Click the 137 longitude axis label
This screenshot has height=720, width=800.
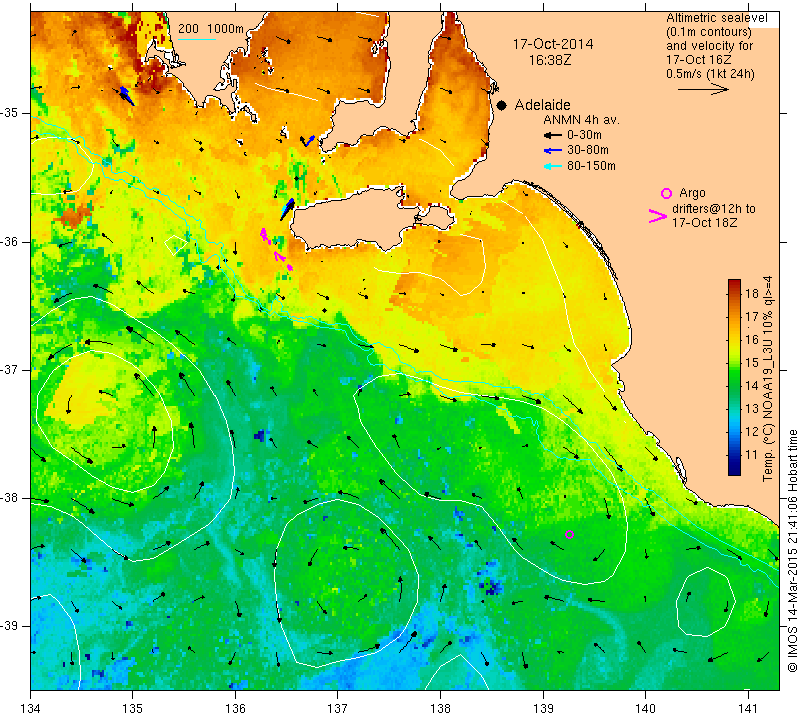pyautogui.click(x=337, y=709)
